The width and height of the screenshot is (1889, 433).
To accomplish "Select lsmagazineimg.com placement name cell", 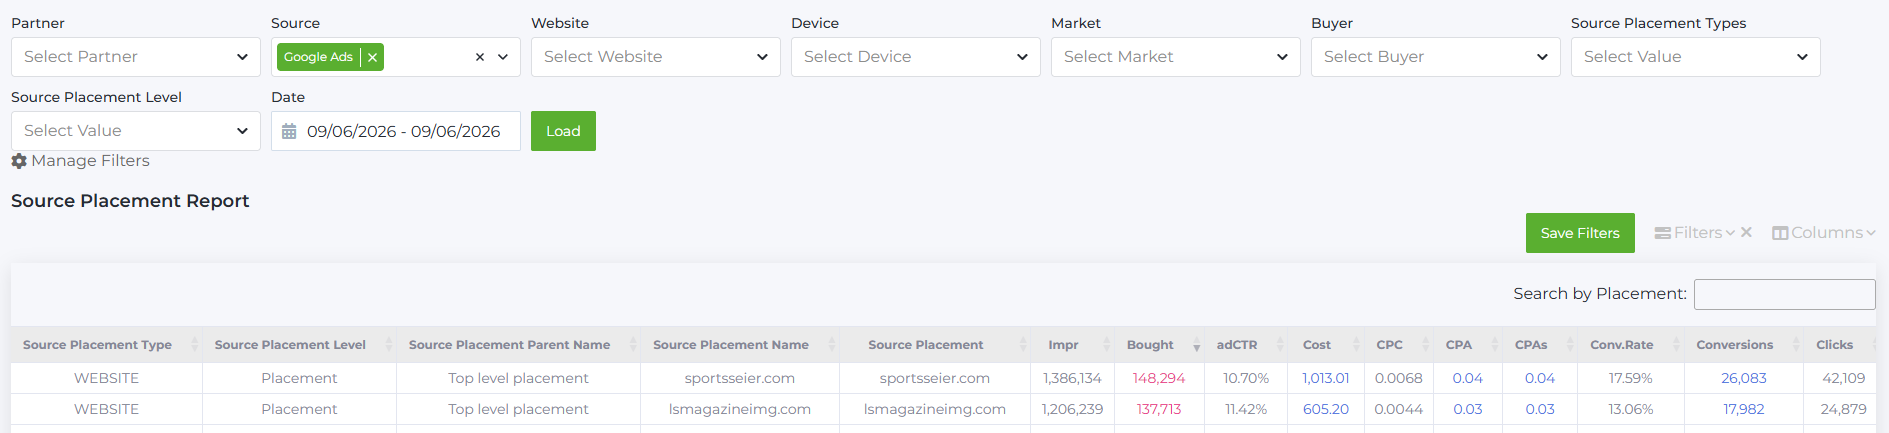I will pos(740,409).
